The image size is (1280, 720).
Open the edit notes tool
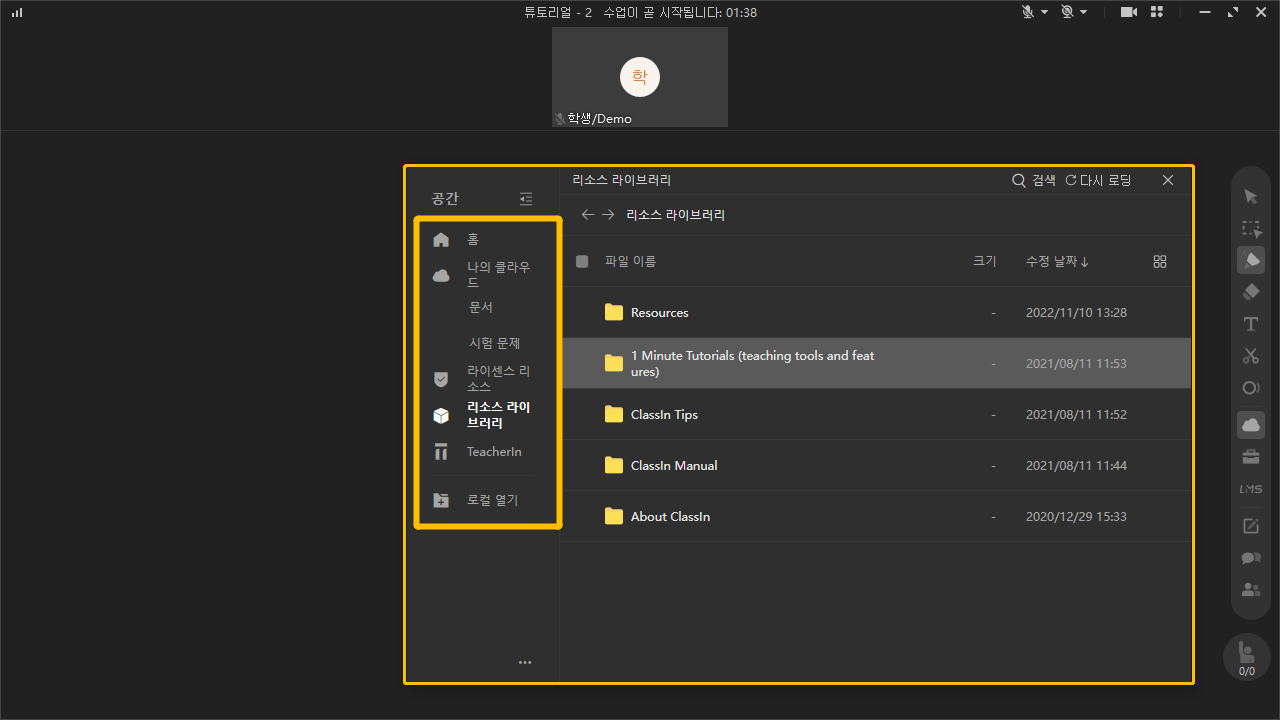pos(1251,526)
